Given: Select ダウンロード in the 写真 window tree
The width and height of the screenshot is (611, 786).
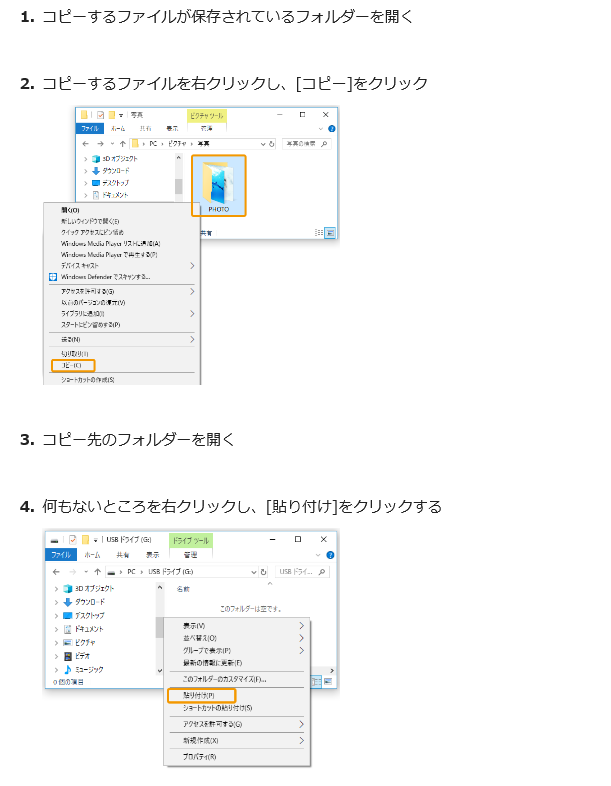Looking at the screenshot, I should tap(115, 171).
